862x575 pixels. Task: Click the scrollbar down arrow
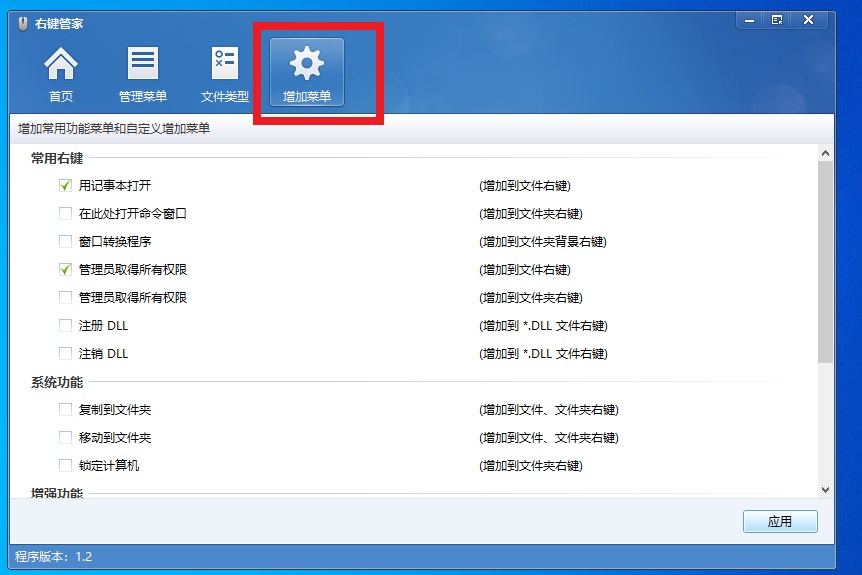pos(825,489)
